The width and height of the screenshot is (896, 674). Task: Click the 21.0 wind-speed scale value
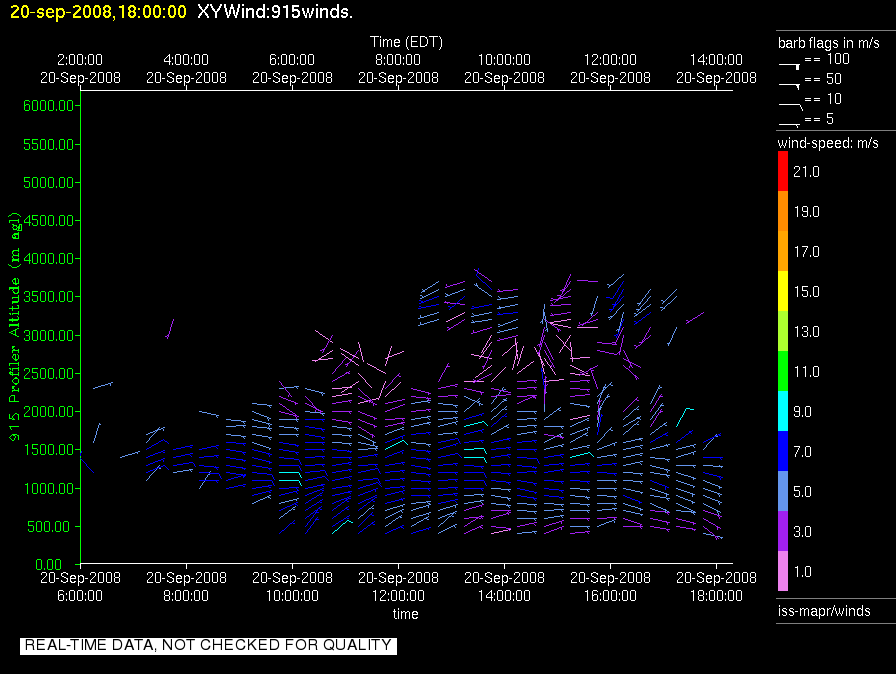(x=806, y=172)
